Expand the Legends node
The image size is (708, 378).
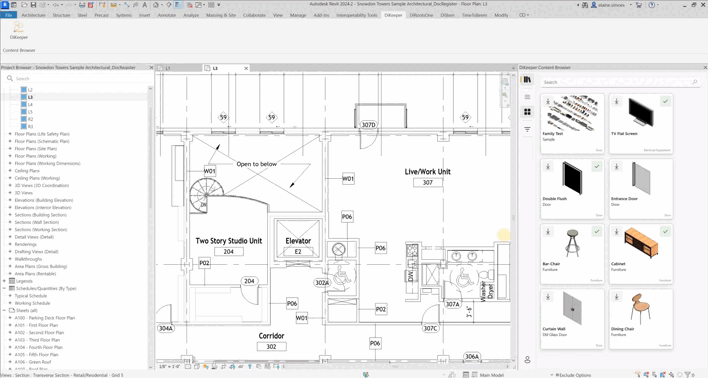(x=5, y=281)
